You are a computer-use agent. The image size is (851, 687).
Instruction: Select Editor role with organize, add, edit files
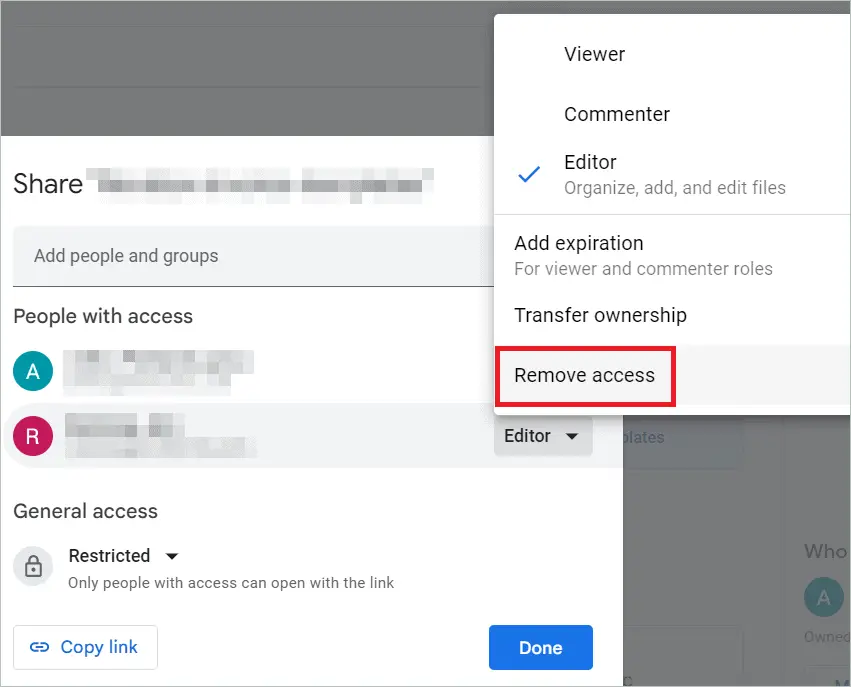674,174
